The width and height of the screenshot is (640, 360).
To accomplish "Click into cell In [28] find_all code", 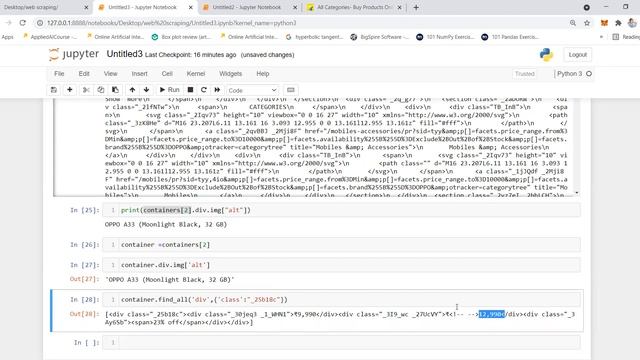I will 341,299.
